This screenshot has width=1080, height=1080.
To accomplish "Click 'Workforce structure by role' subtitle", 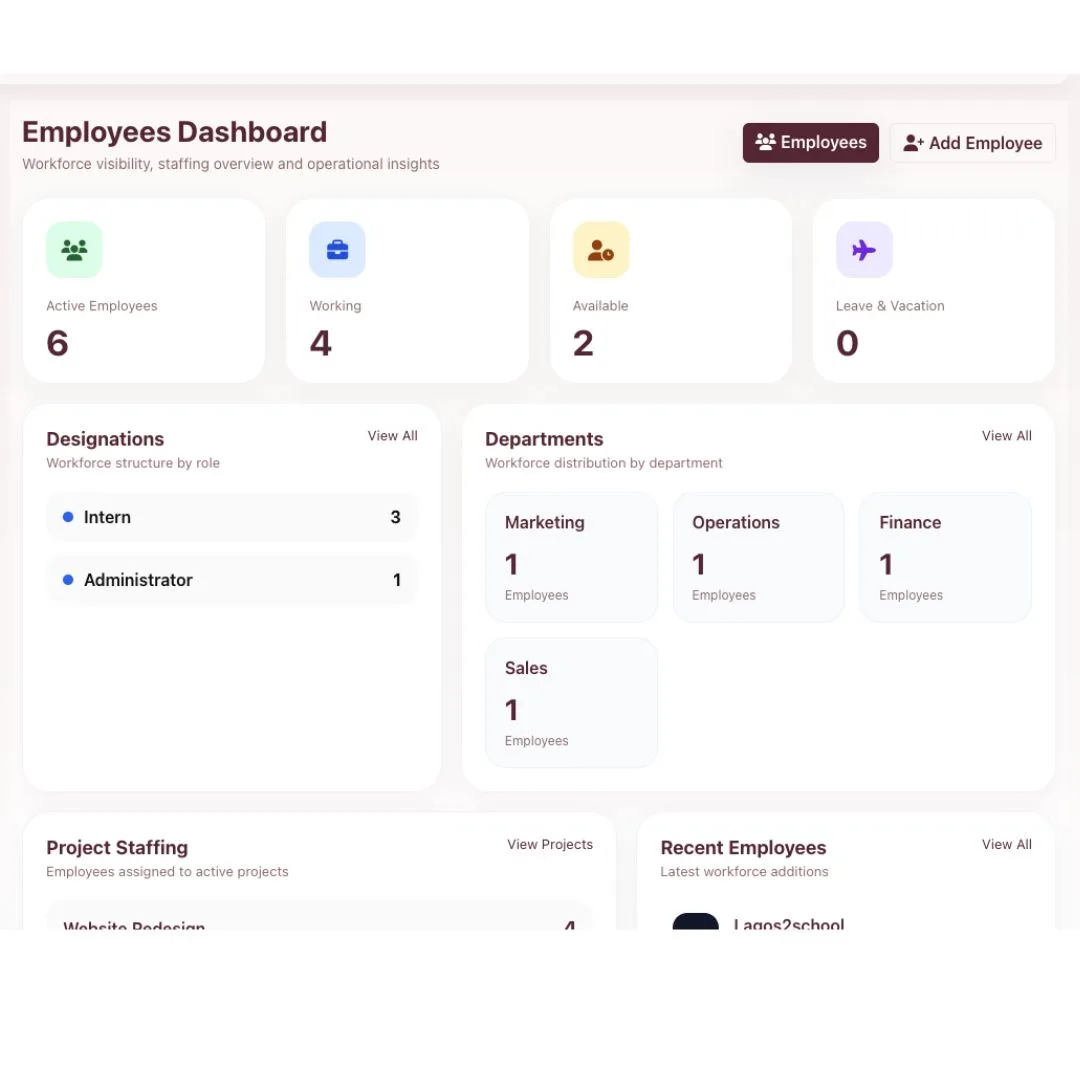I will pos(133,463).
